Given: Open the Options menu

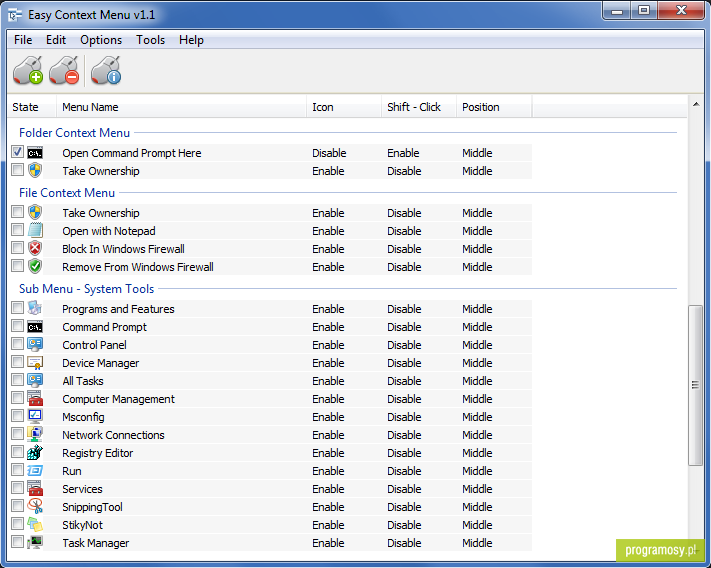Looking at the screenshot, I should click(101, 40).
